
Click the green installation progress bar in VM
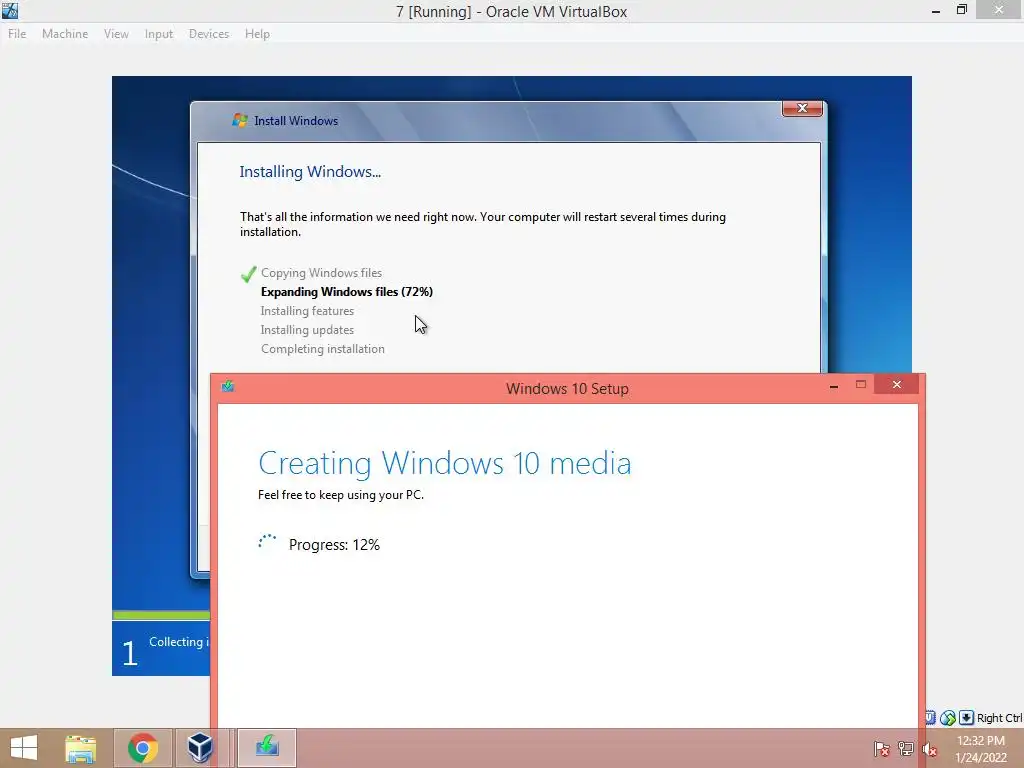(x=161, y=615)
